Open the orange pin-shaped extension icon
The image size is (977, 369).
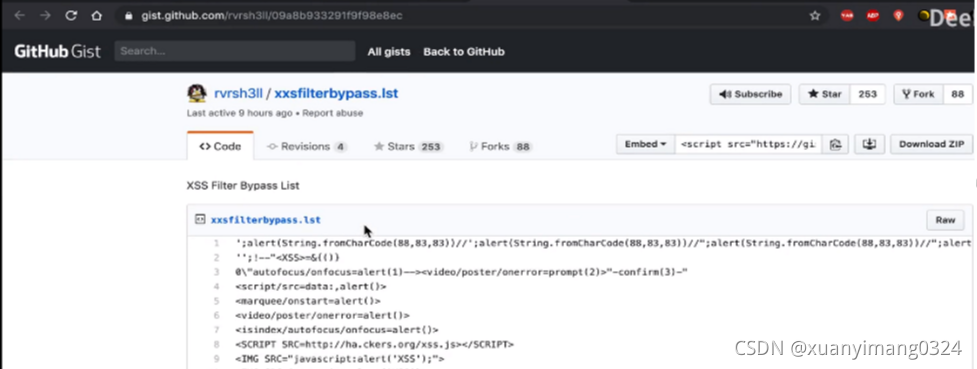pos(898,16)
